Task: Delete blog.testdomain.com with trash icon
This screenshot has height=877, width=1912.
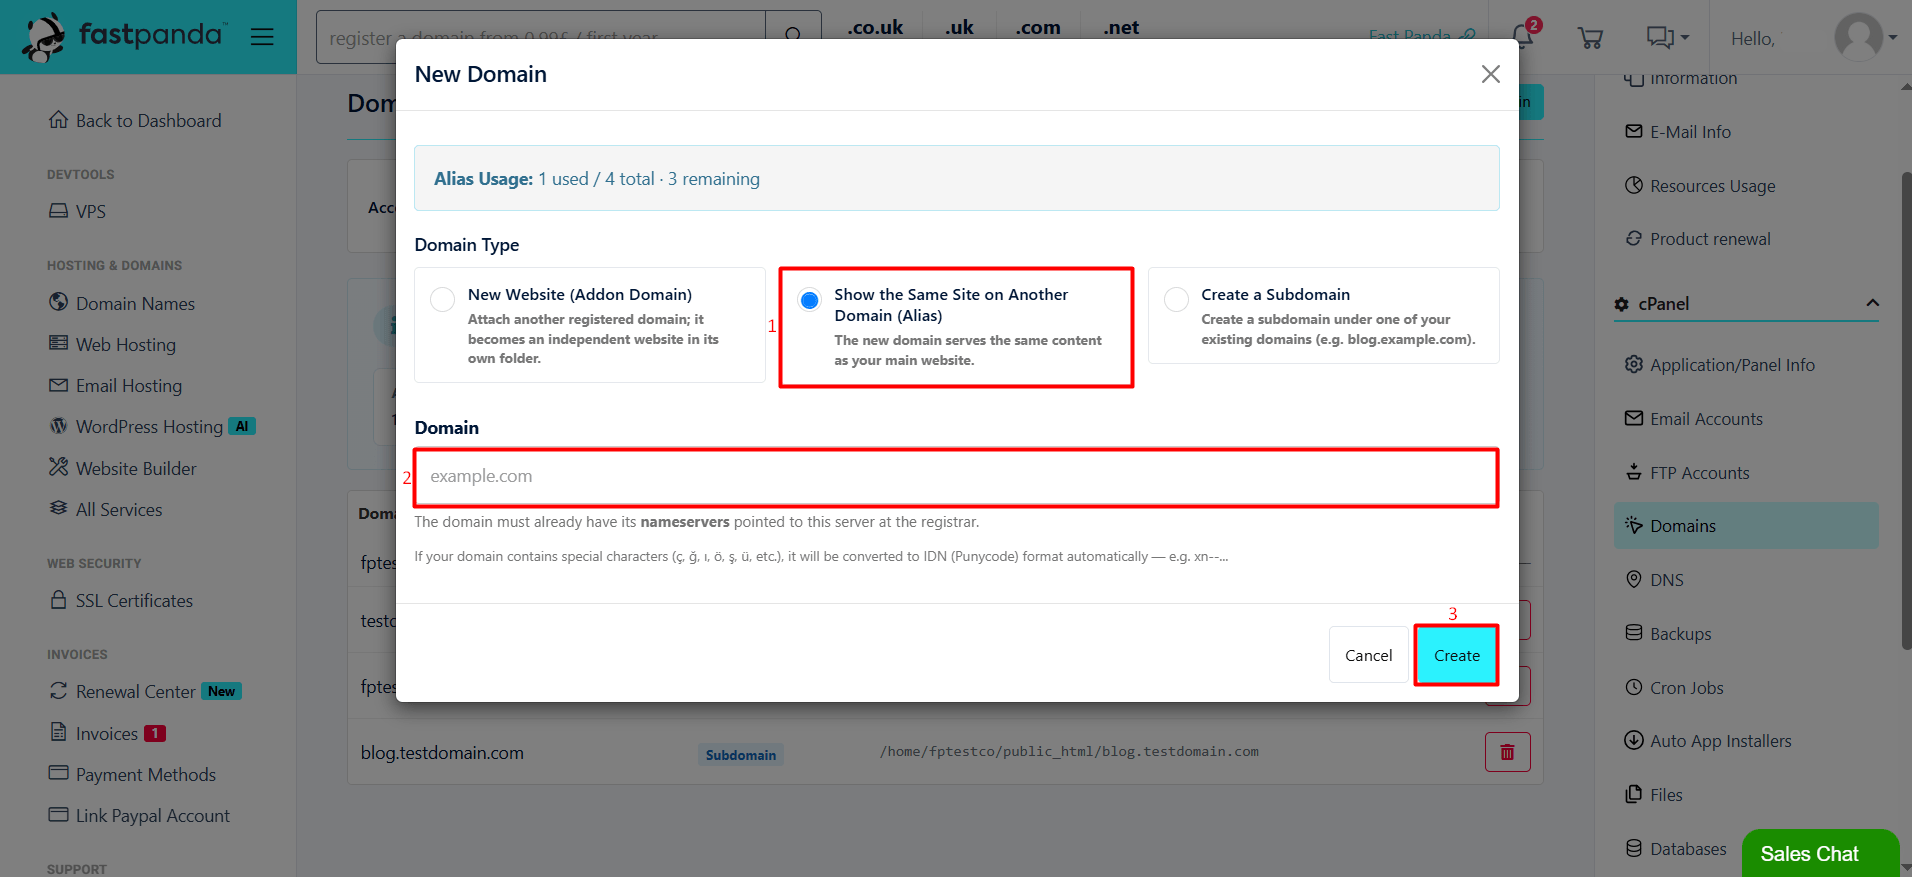Action: click(1507, 752)
